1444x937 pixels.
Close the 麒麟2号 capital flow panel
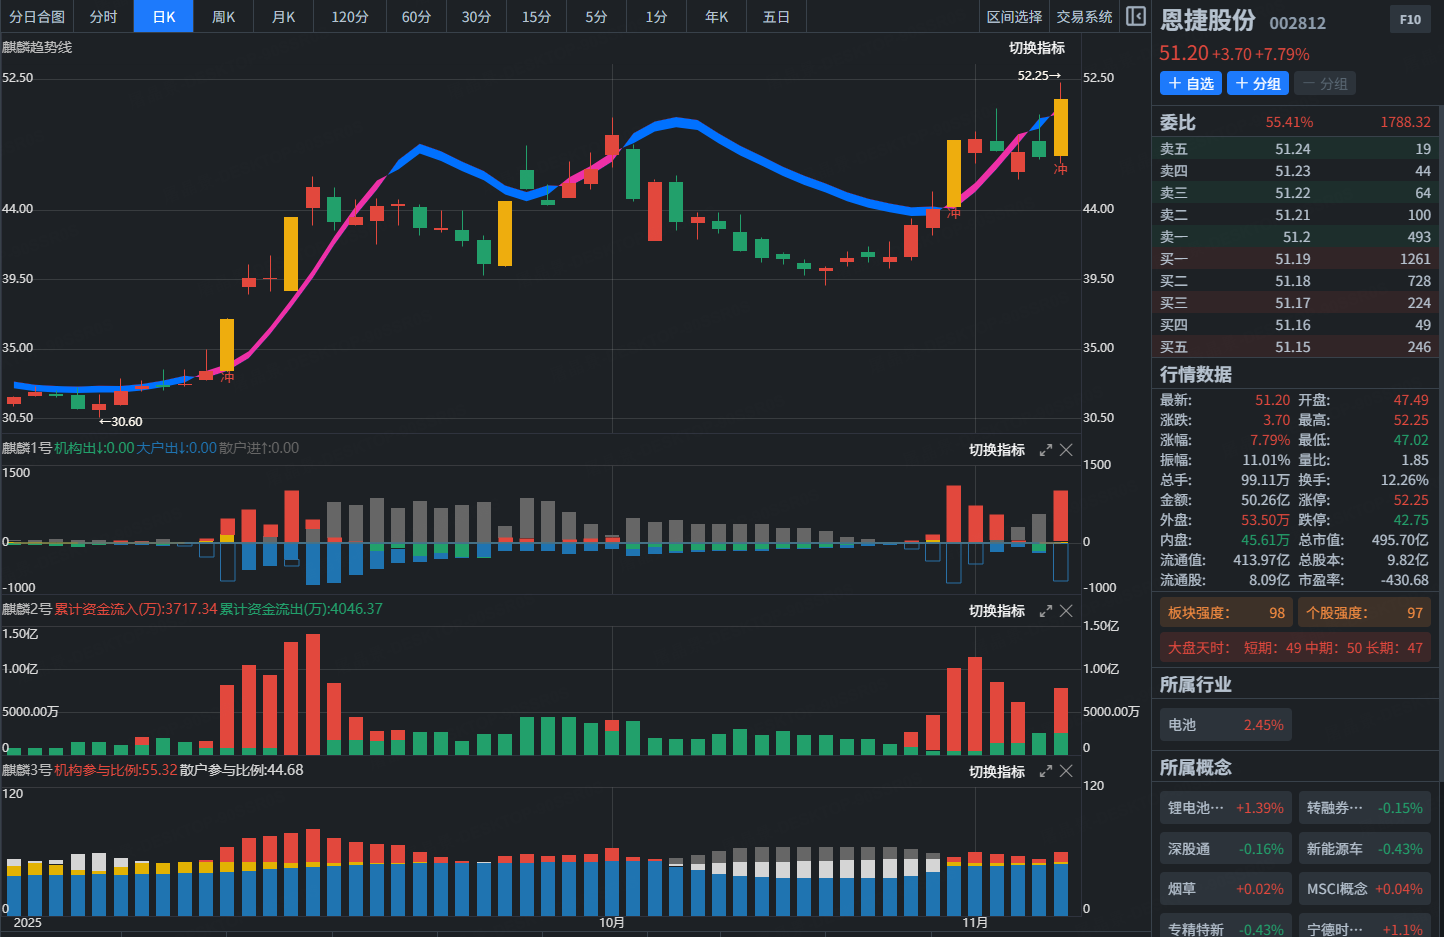tap(1066, 611)
